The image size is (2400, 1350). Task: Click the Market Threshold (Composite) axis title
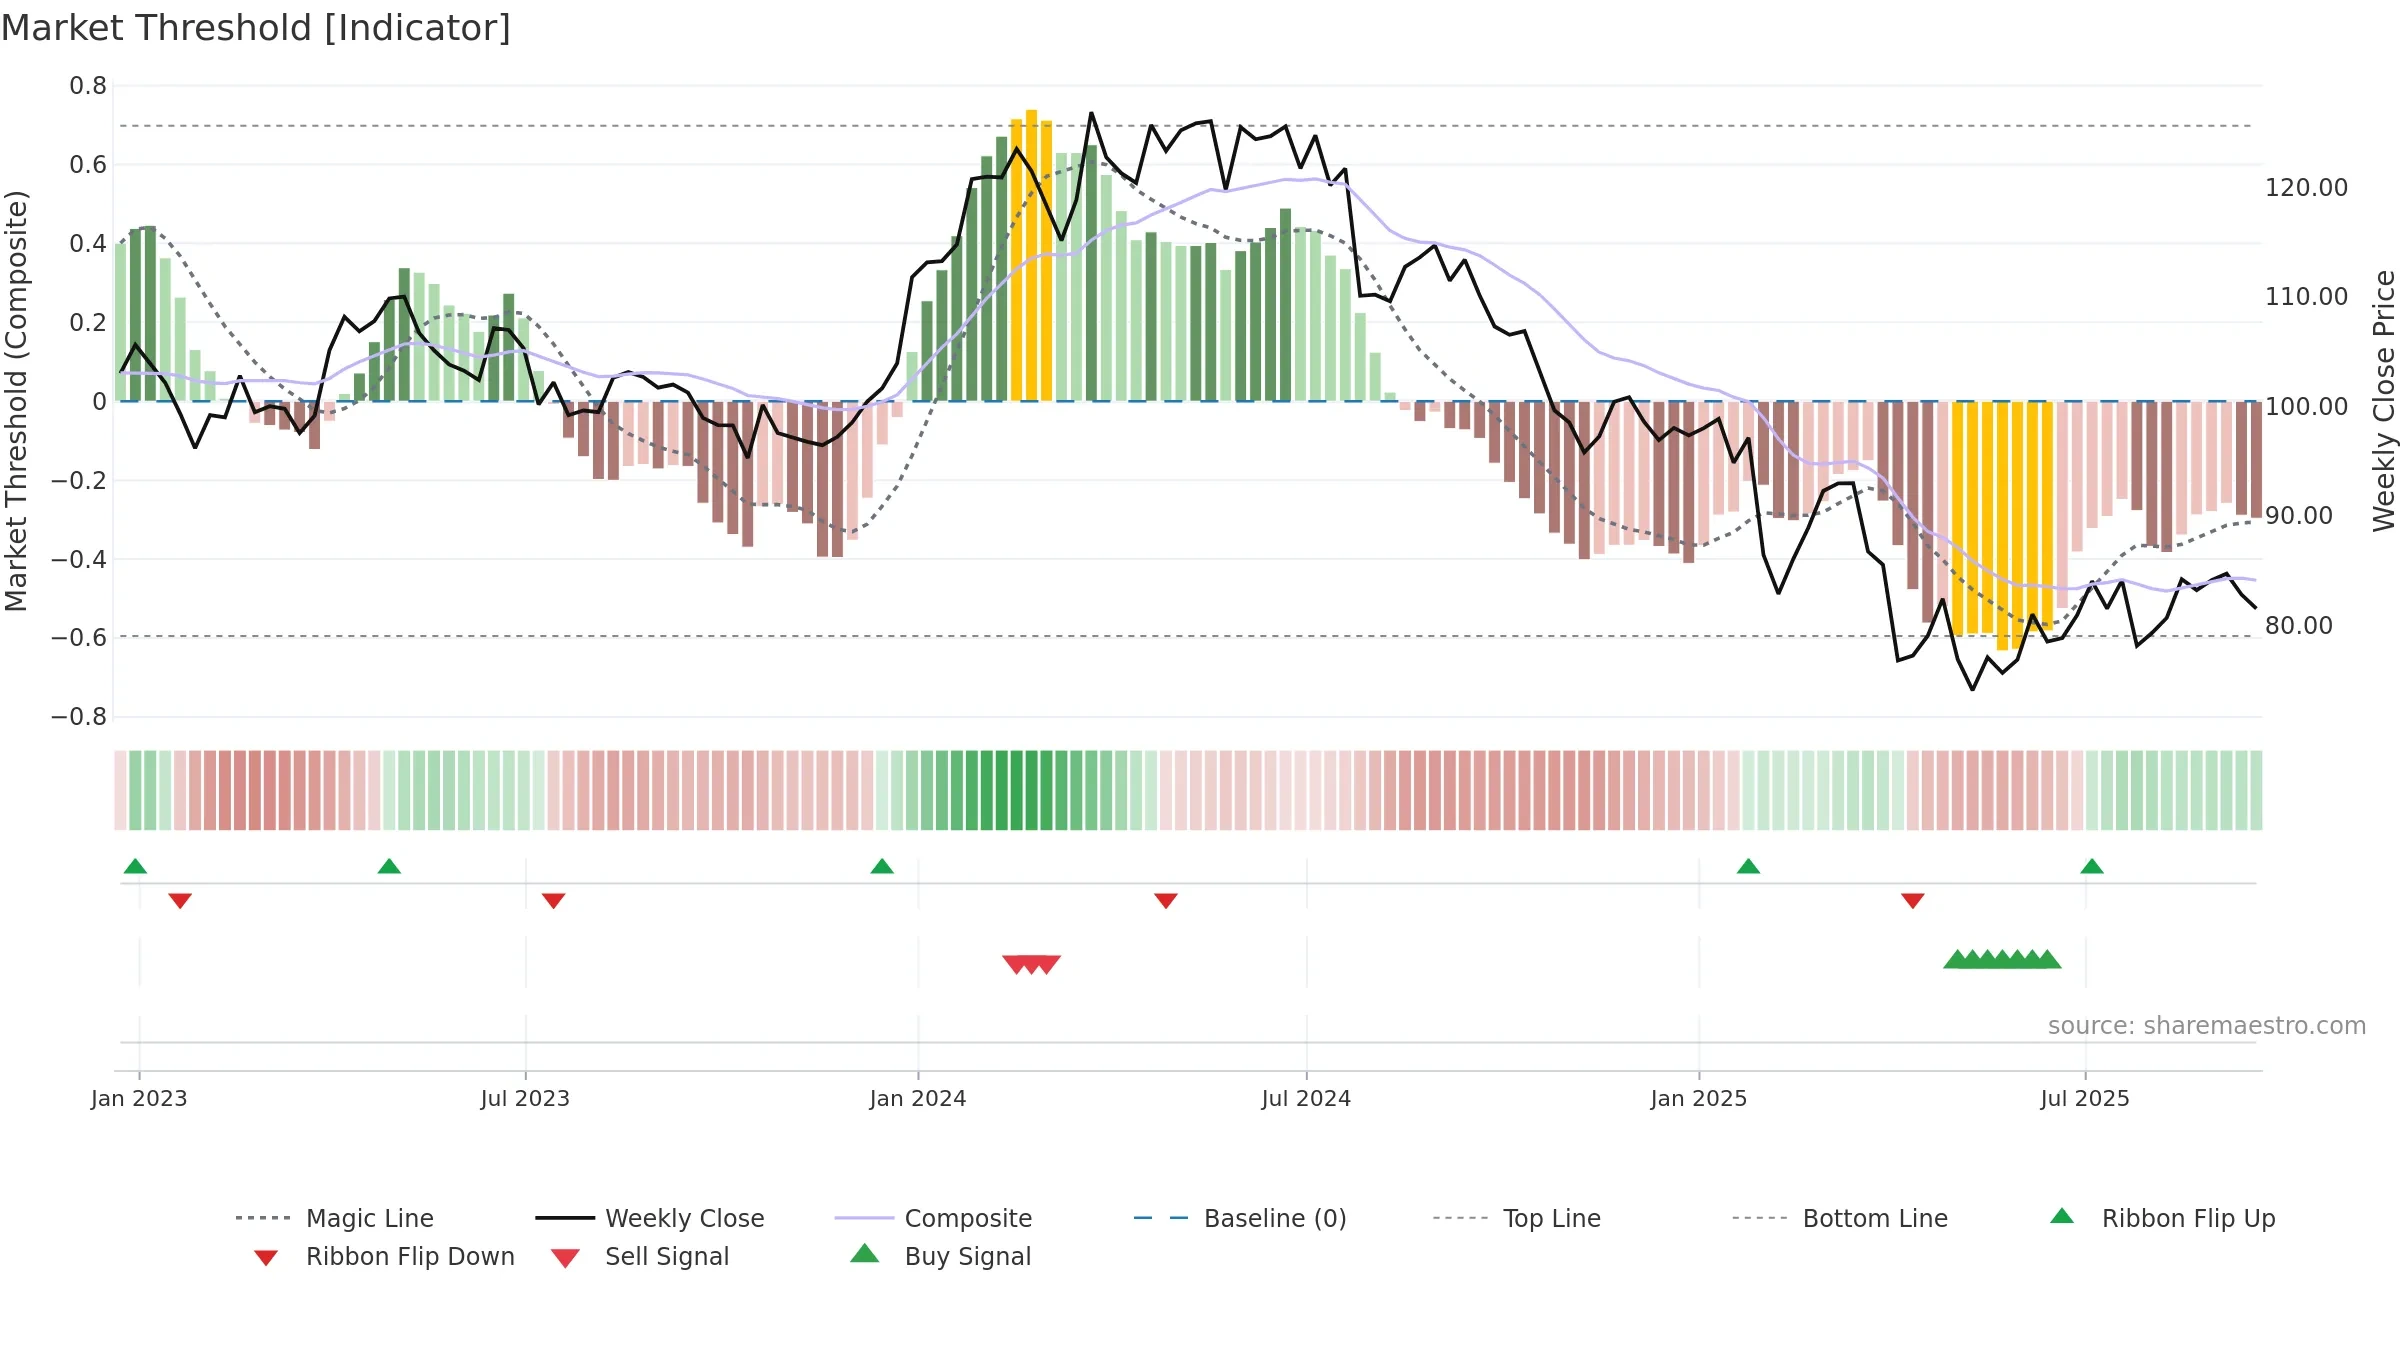pyautogui.click(x=16, y=401)
